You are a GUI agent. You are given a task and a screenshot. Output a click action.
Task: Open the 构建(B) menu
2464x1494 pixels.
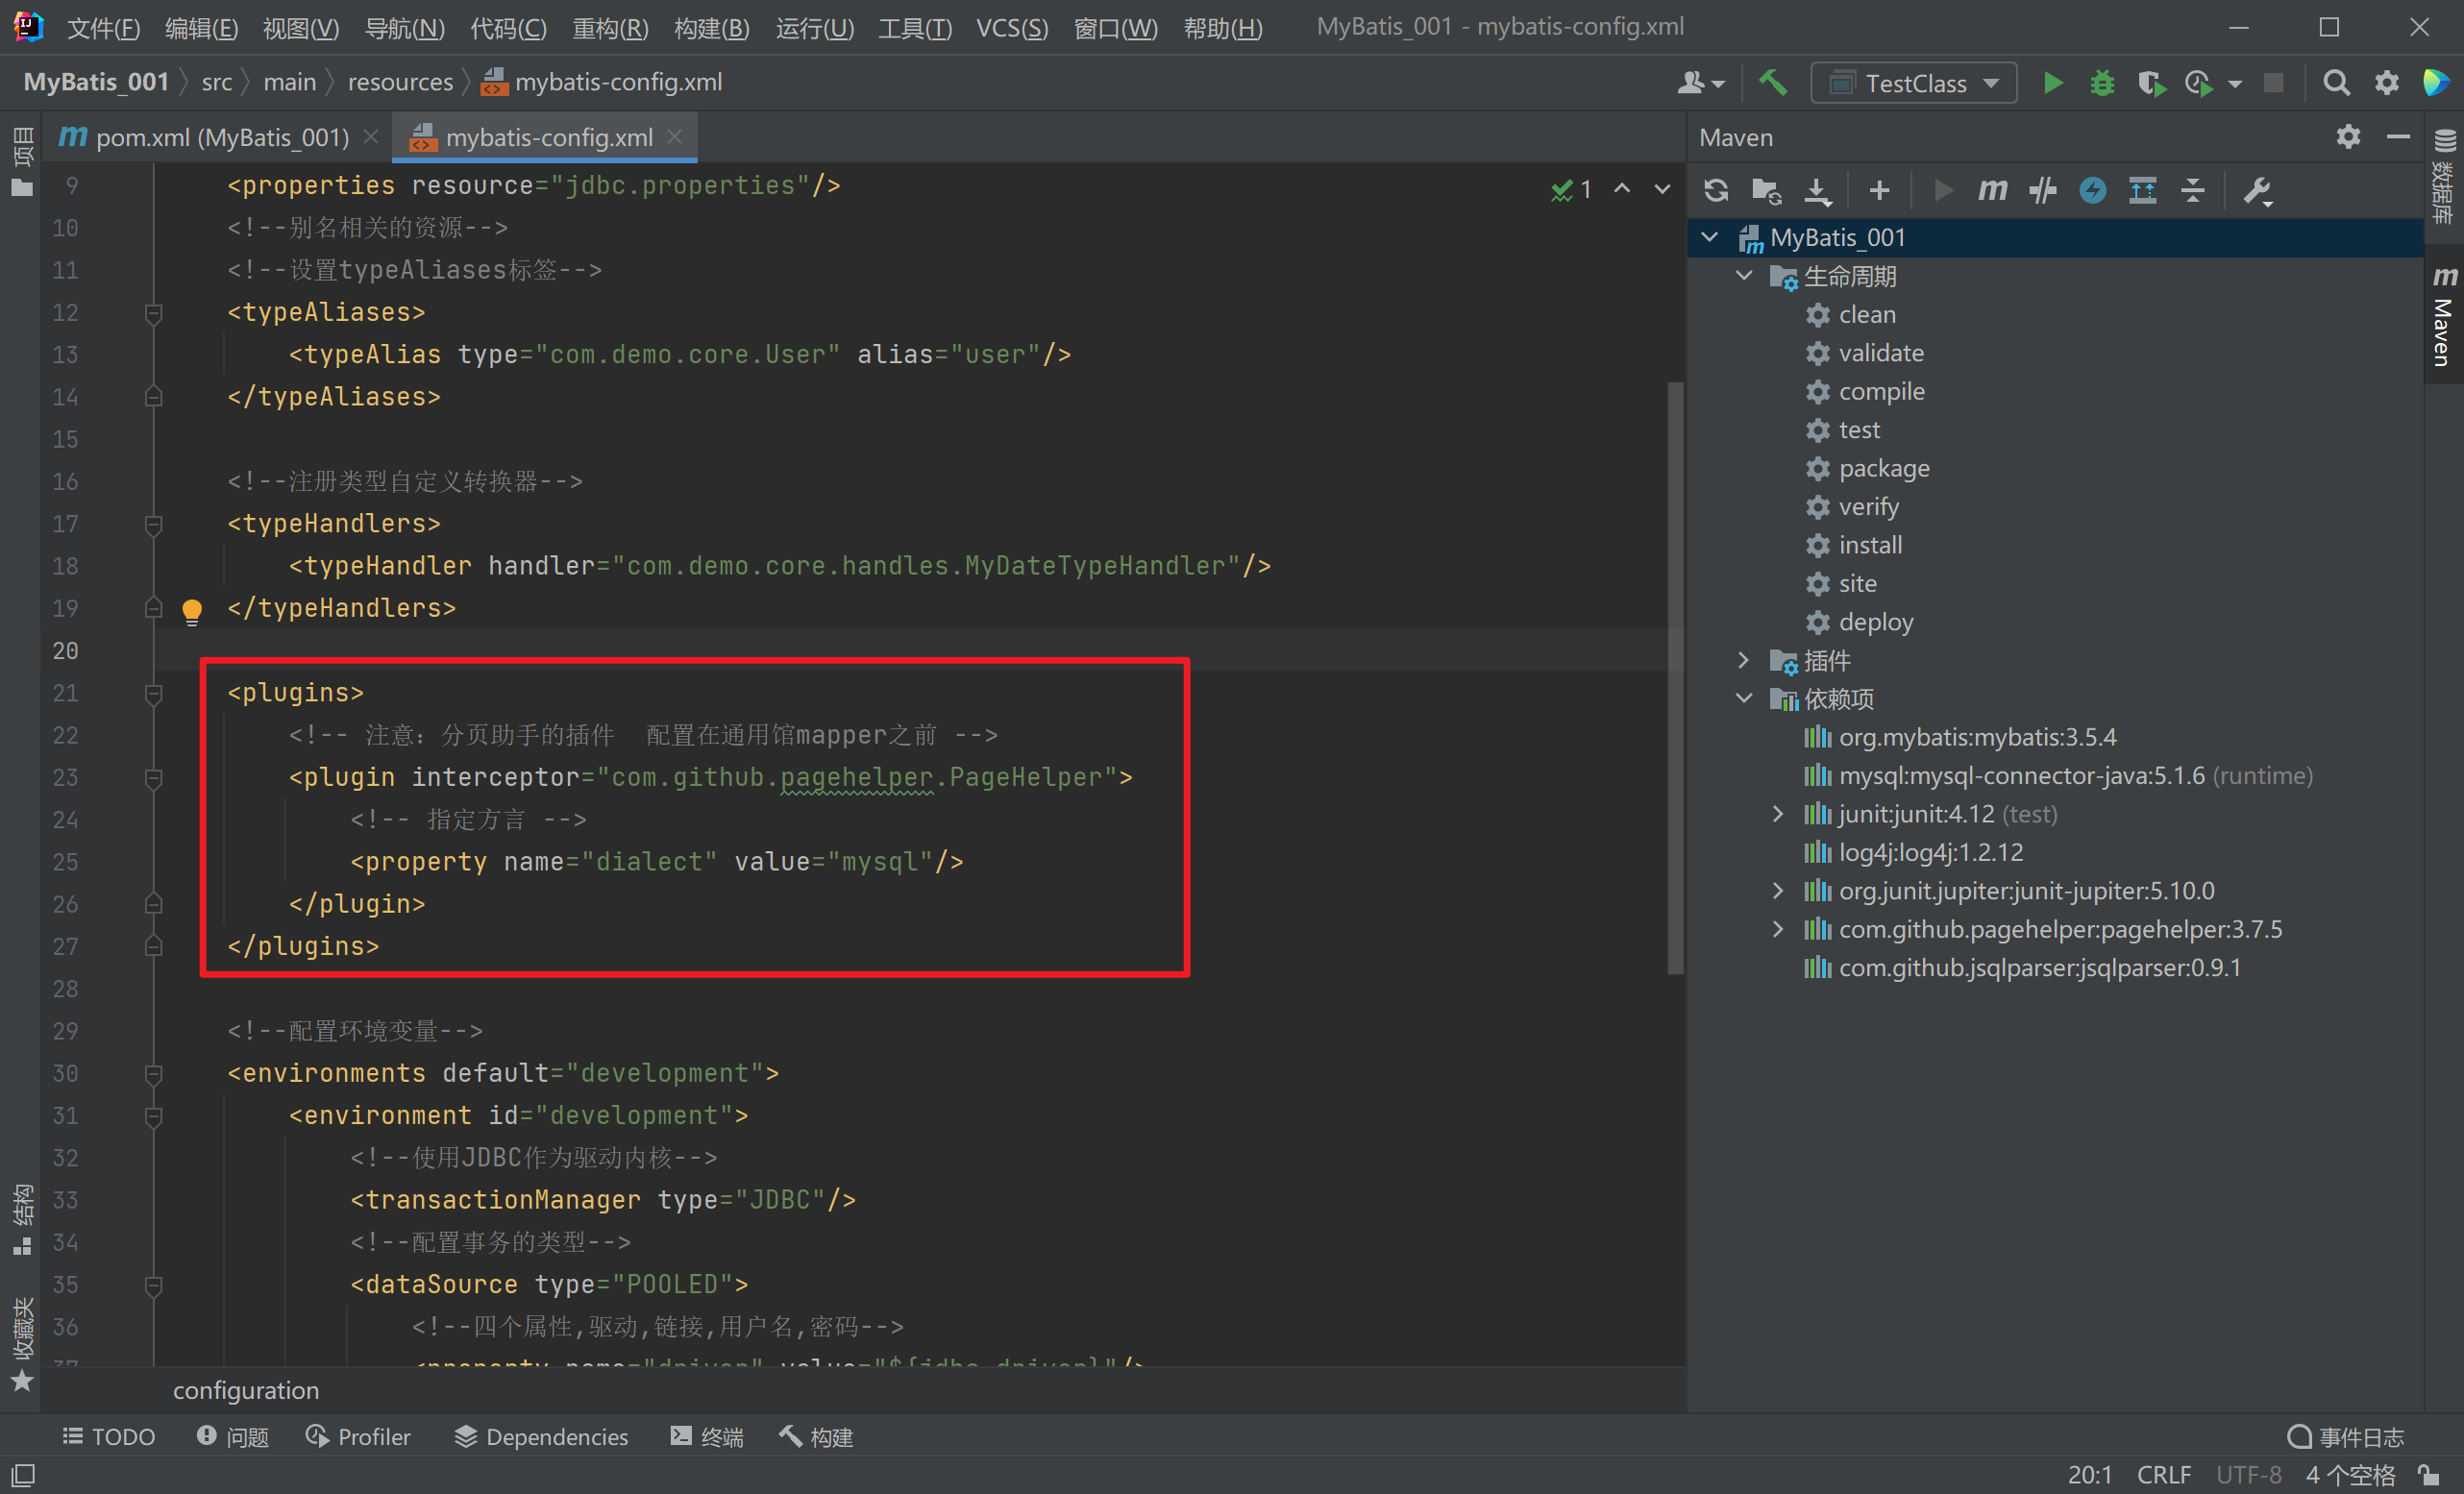(x=711, y=28)
